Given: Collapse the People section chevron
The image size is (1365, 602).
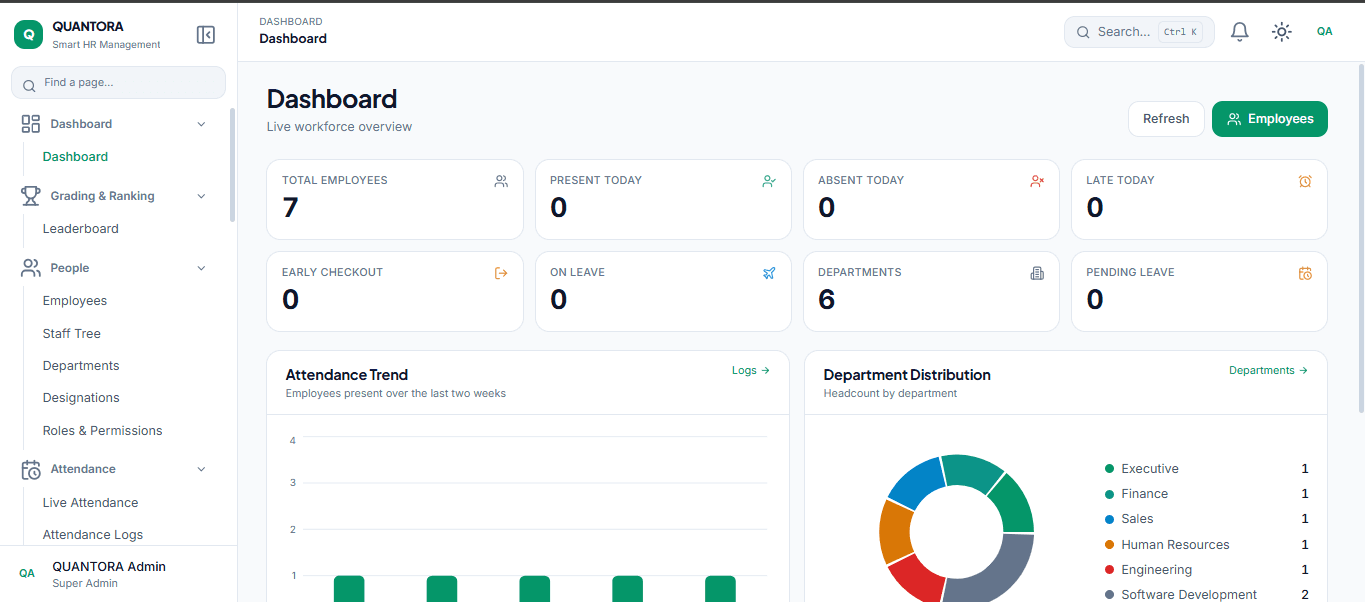Looking at the screenshot, I should [201, 268].
